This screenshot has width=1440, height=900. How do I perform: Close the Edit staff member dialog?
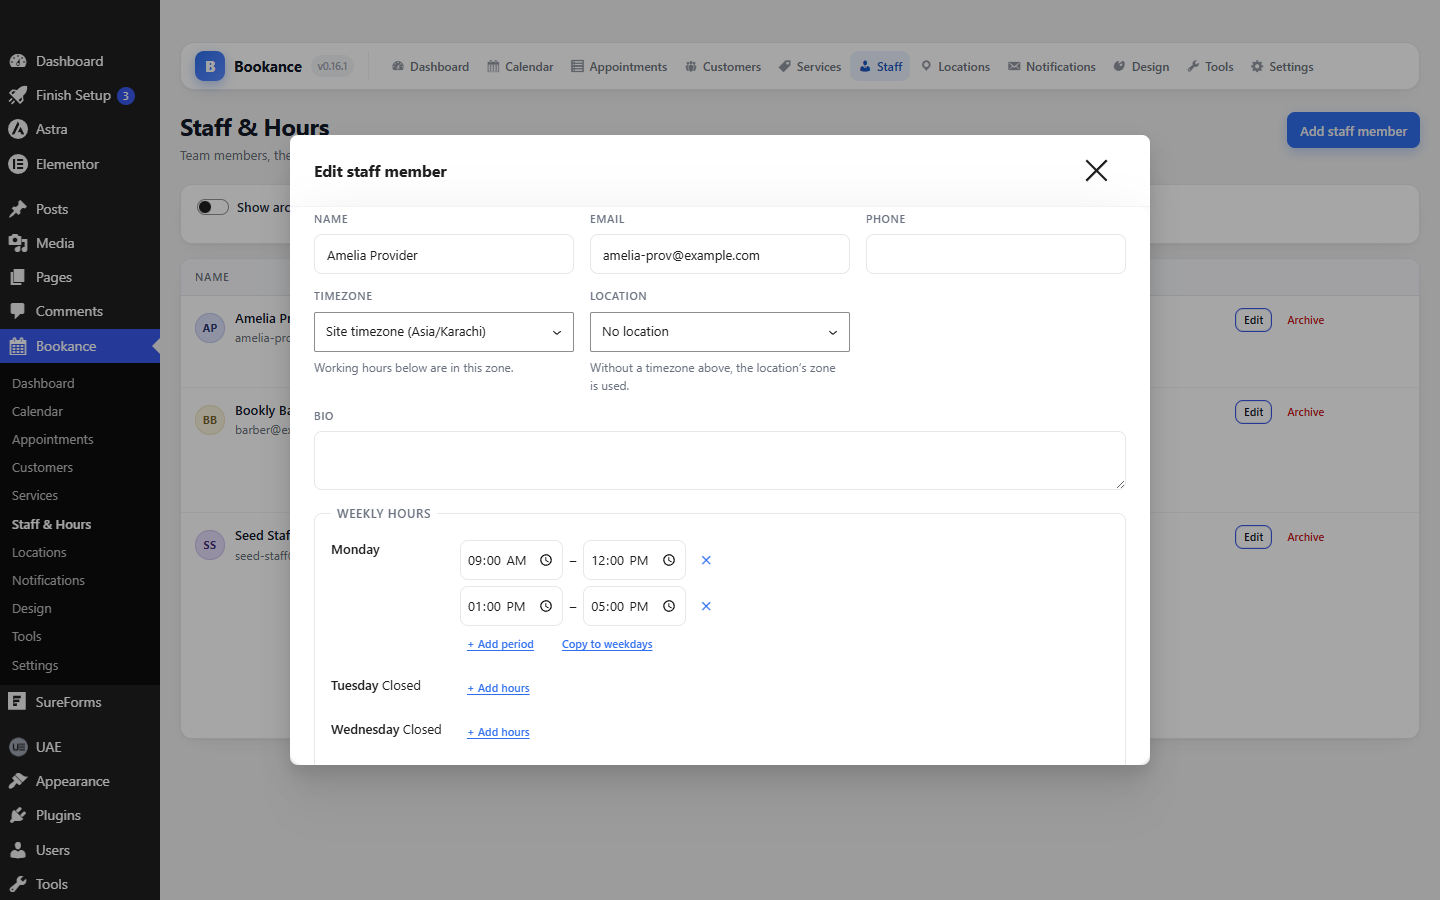(1096, 171)
